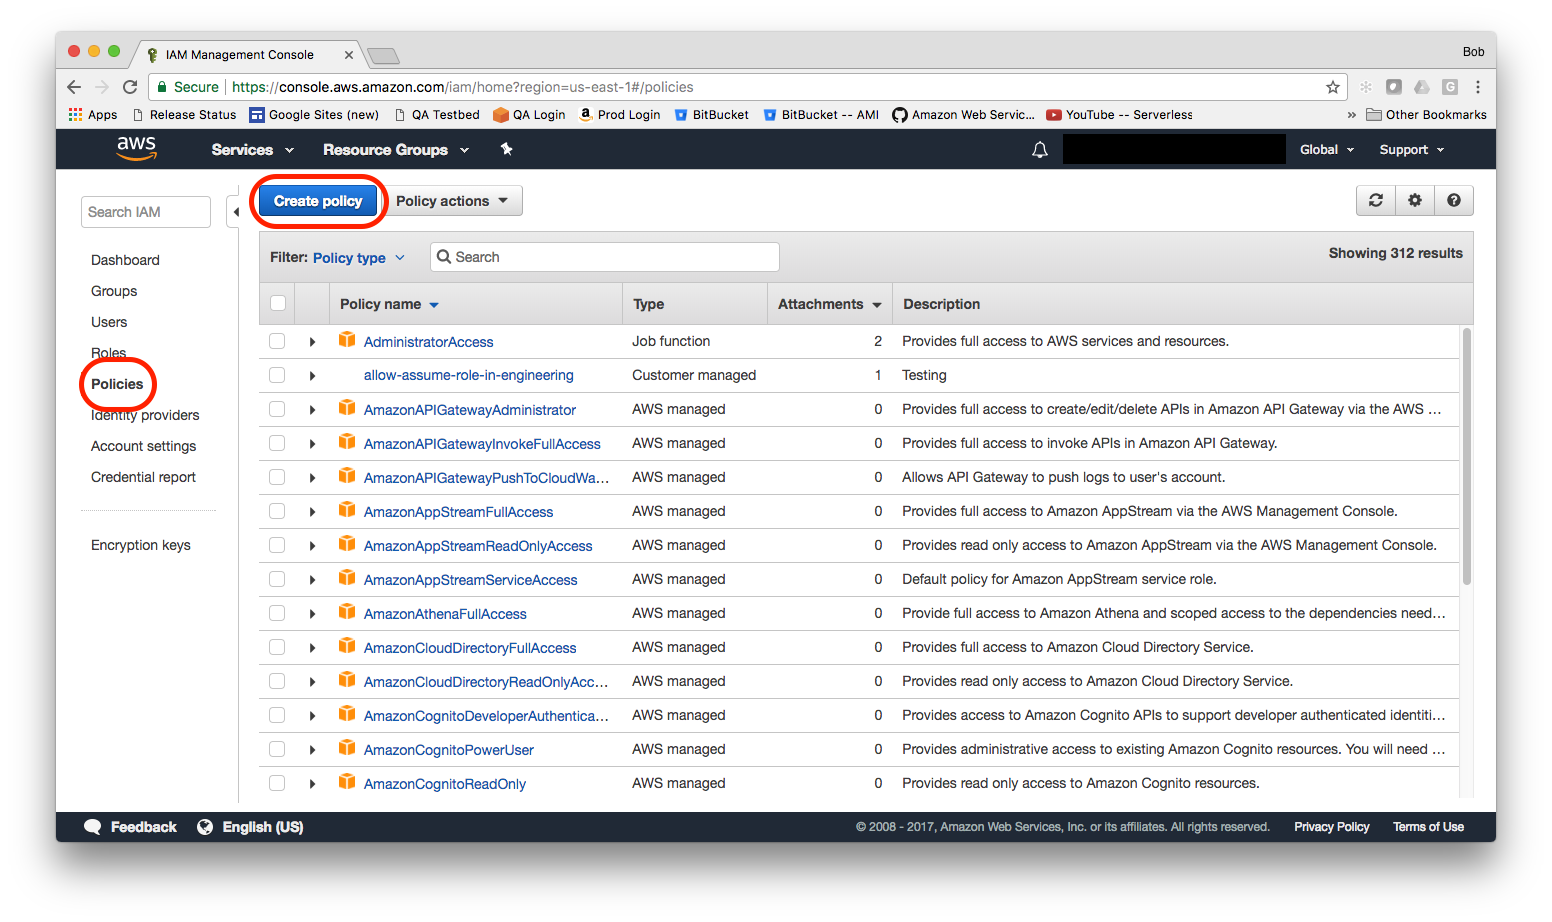Open the Services menu

pos(253,150)
